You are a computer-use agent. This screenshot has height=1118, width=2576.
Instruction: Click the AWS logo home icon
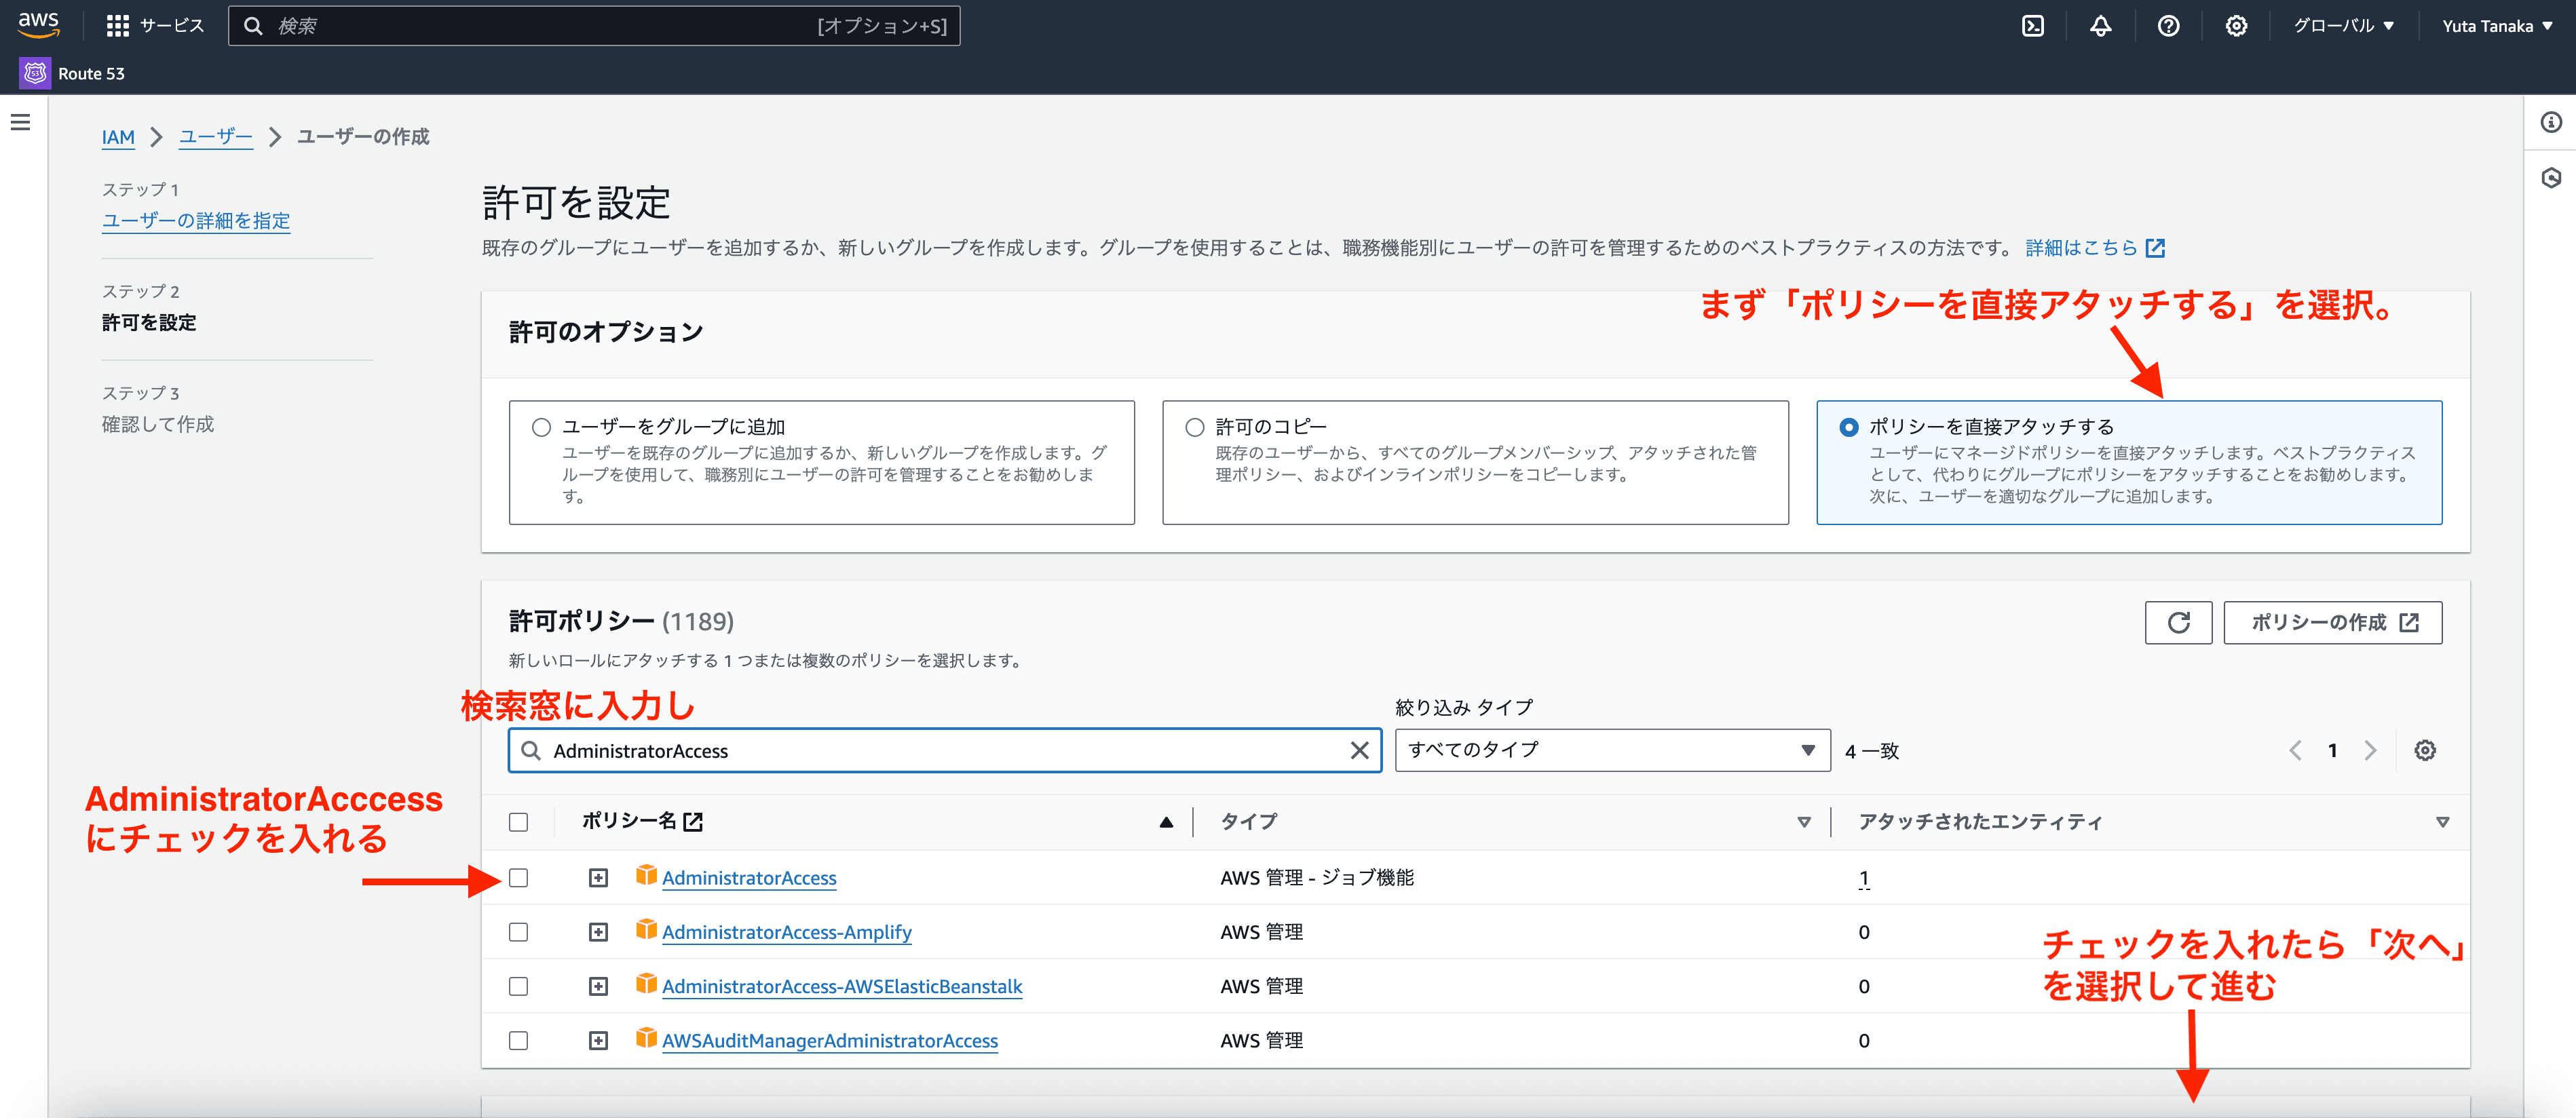38,25
